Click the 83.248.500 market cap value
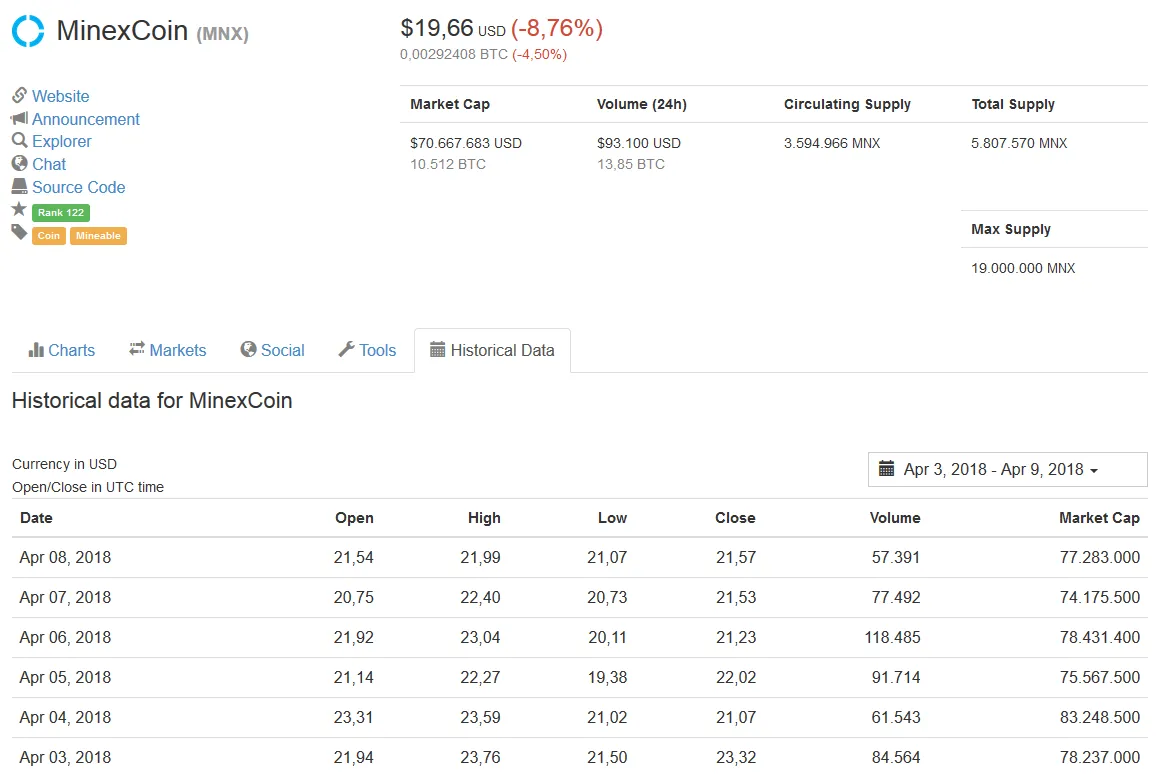 pyautogui.click(x=1099, y=718)
